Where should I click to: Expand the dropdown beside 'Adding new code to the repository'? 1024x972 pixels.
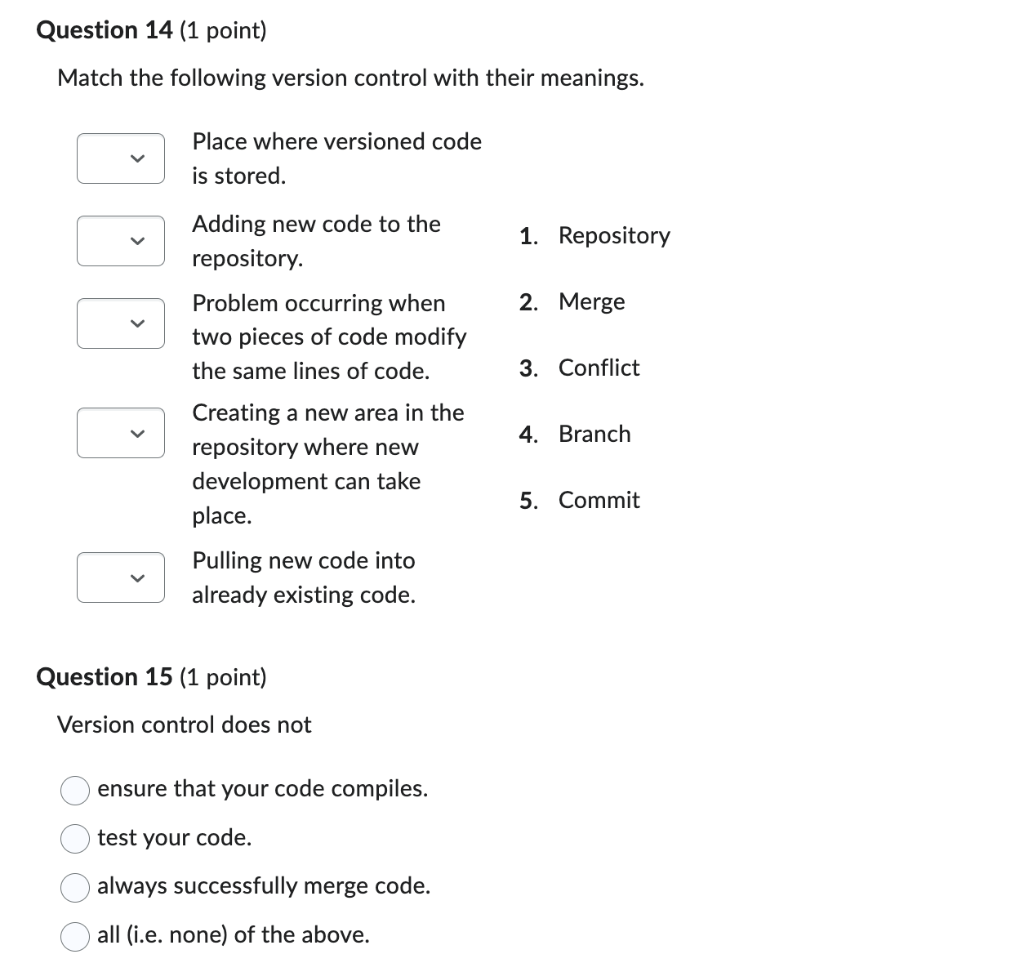120,240
